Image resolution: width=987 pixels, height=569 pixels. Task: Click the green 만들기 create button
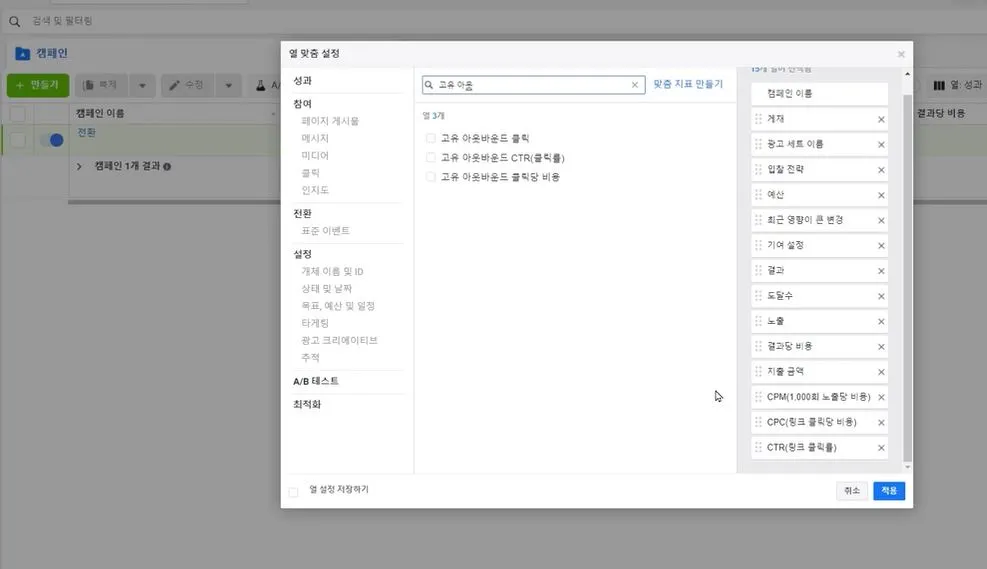[x=38, y=85]
